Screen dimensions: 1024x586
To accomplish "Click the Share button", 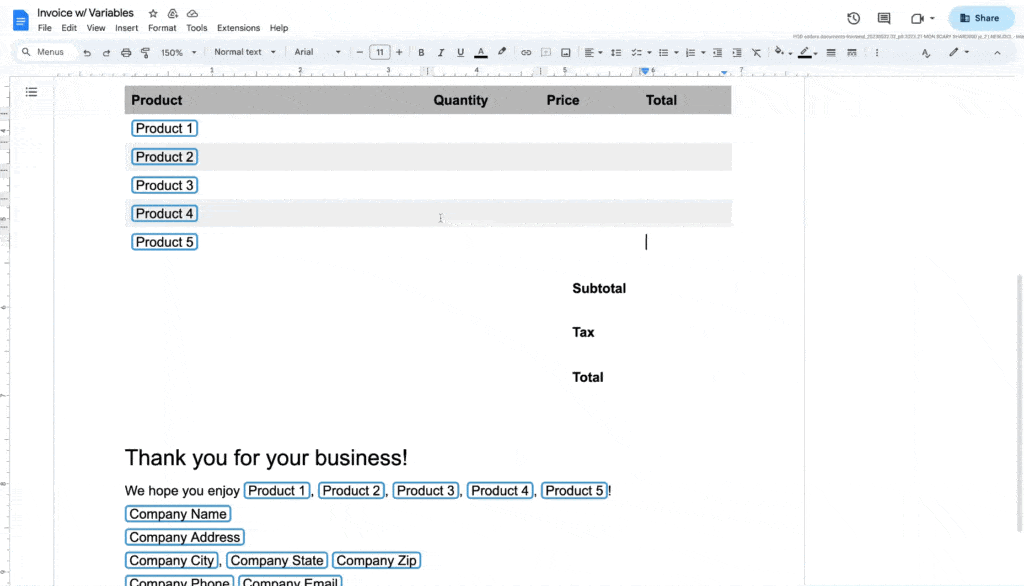I will [x=981, y=18].
